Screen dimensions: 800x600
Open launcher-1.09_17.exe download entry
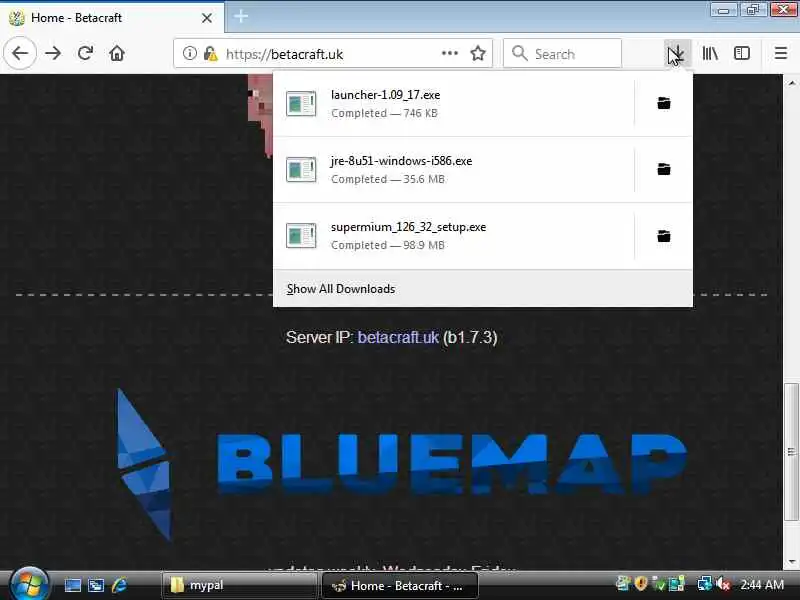coord(454,104)
